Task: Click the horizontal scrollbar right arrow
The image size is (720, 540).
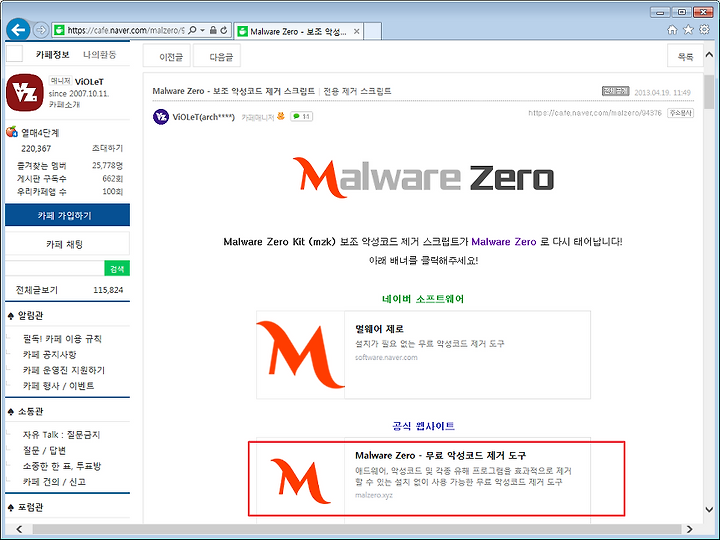Action: pyautogui.click(x=689, y=529)
